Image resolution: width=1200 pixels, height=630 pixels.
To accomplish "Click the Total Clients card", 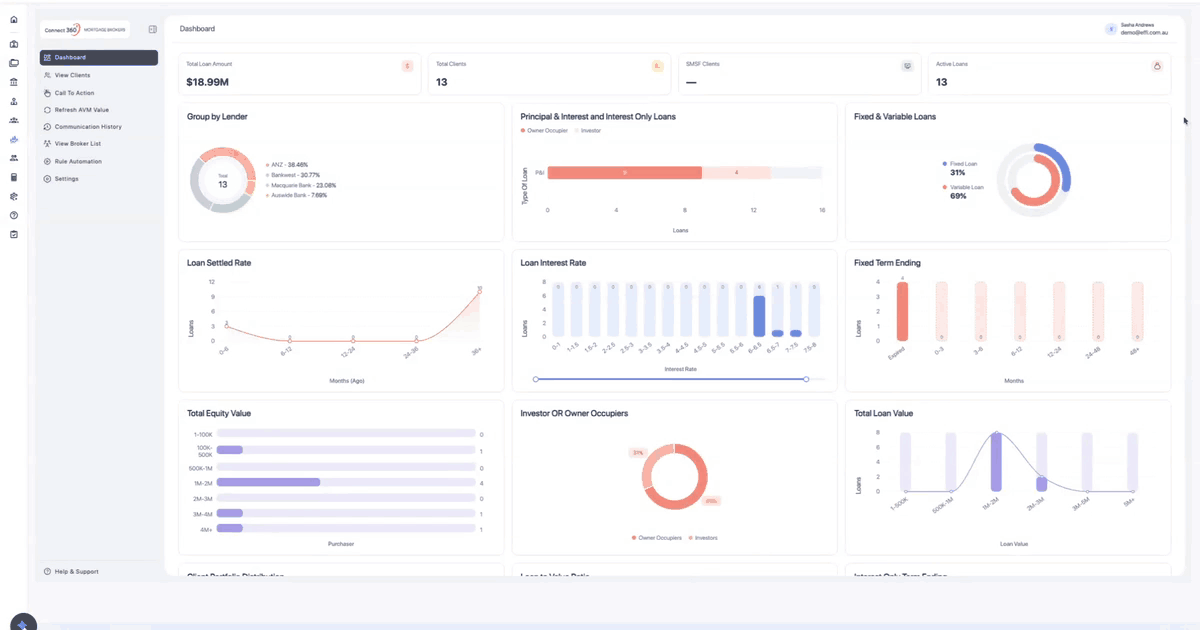I will tap(549, 74).
